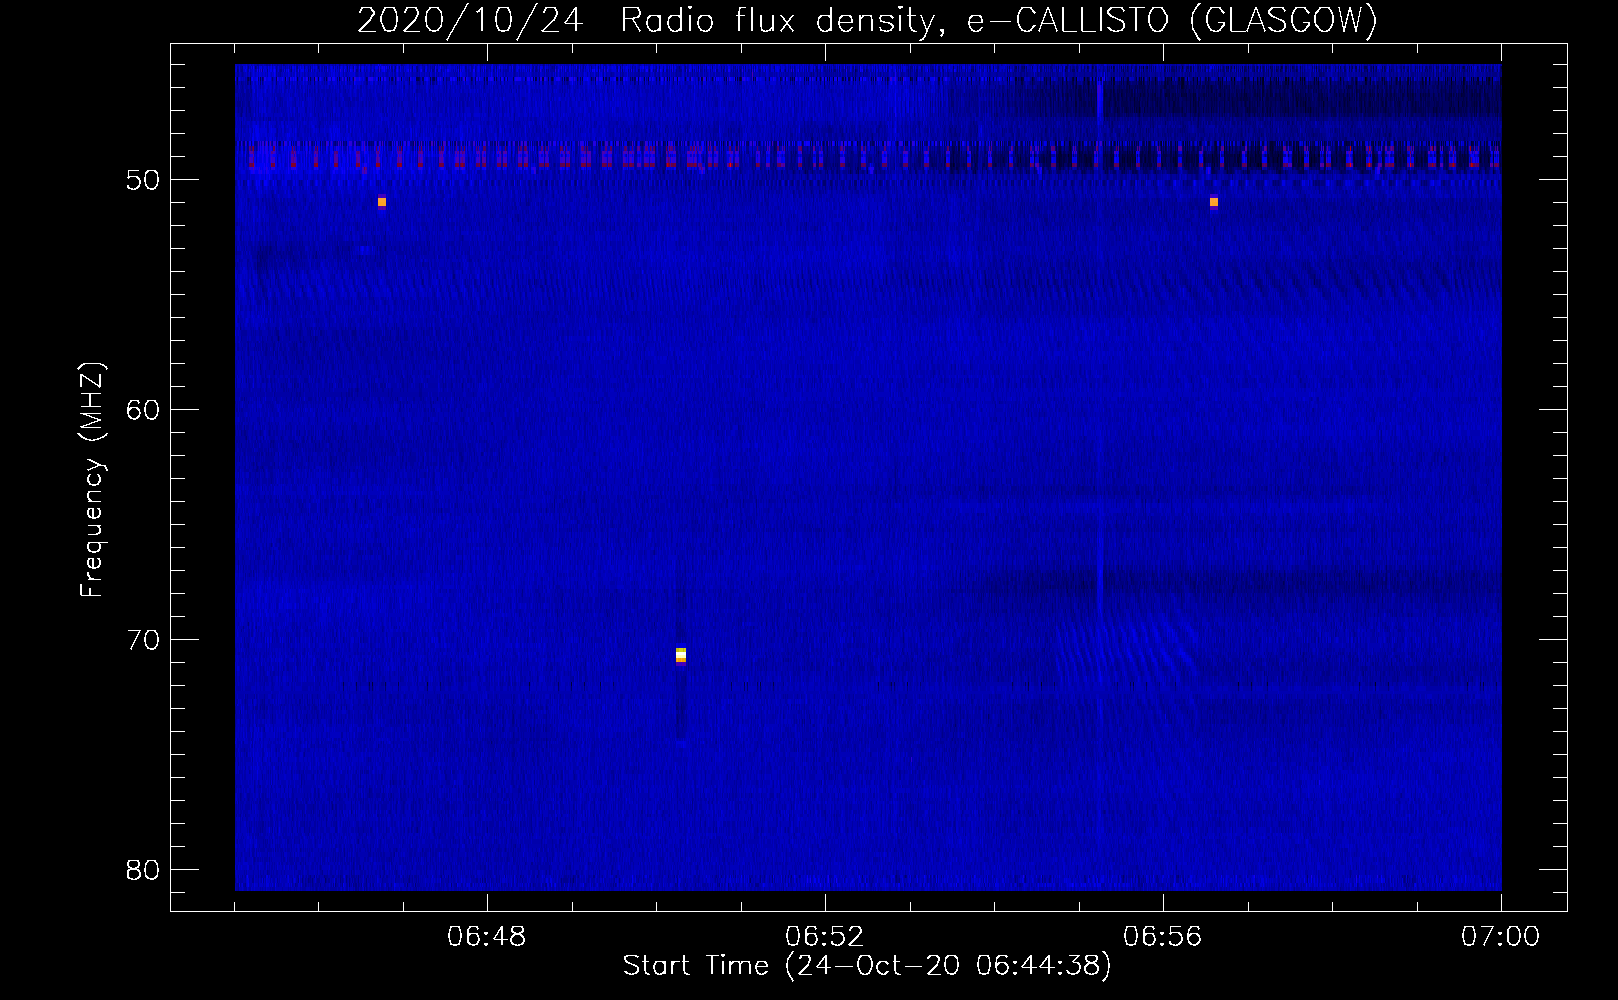Click the plot title mentioning e-CALLISTO (GLASGOW)

click(867, 21)
